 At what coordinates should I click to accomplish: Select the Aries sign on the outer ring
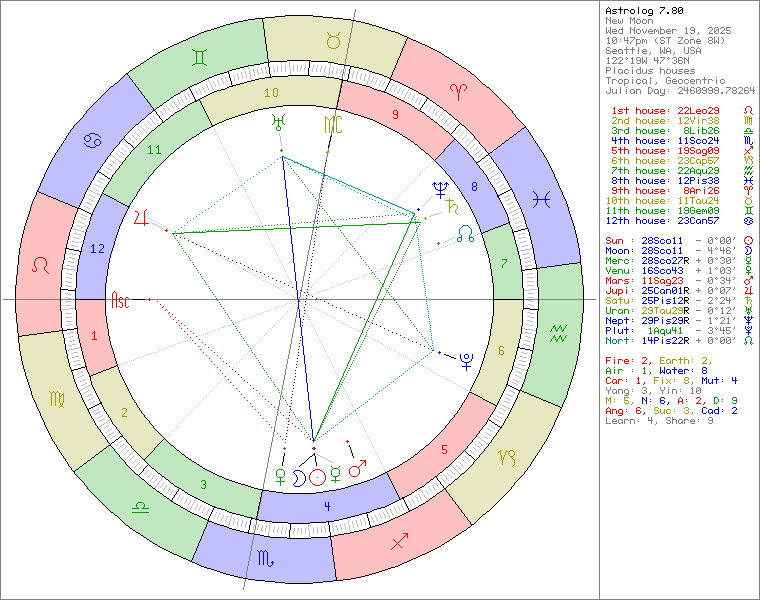(457, 92)
